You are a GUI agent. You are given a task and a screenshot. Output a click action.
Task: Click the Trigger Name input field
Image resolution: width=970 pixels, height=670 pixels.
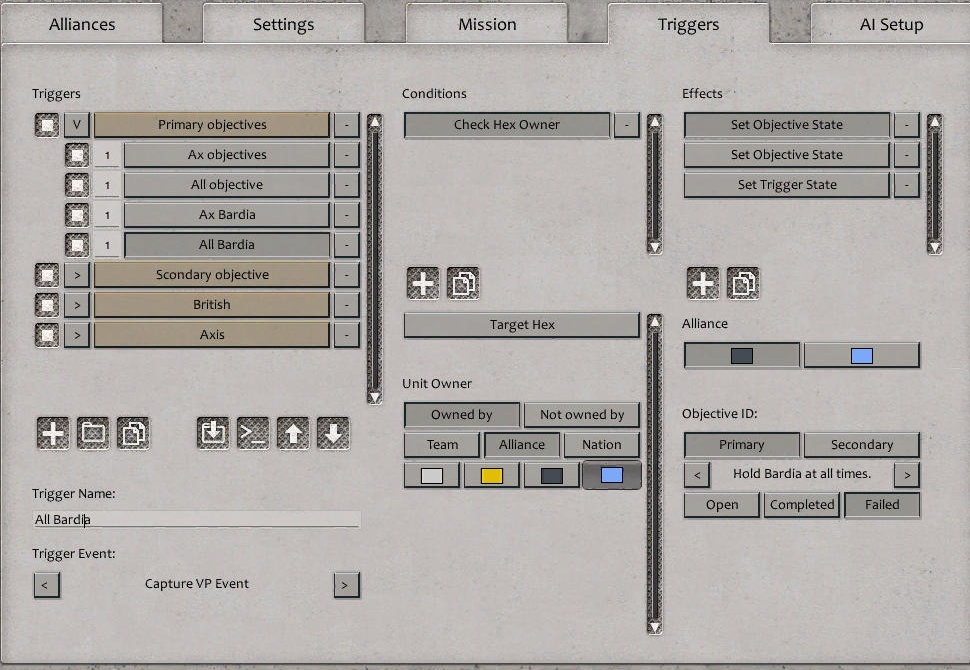[196, 519]
